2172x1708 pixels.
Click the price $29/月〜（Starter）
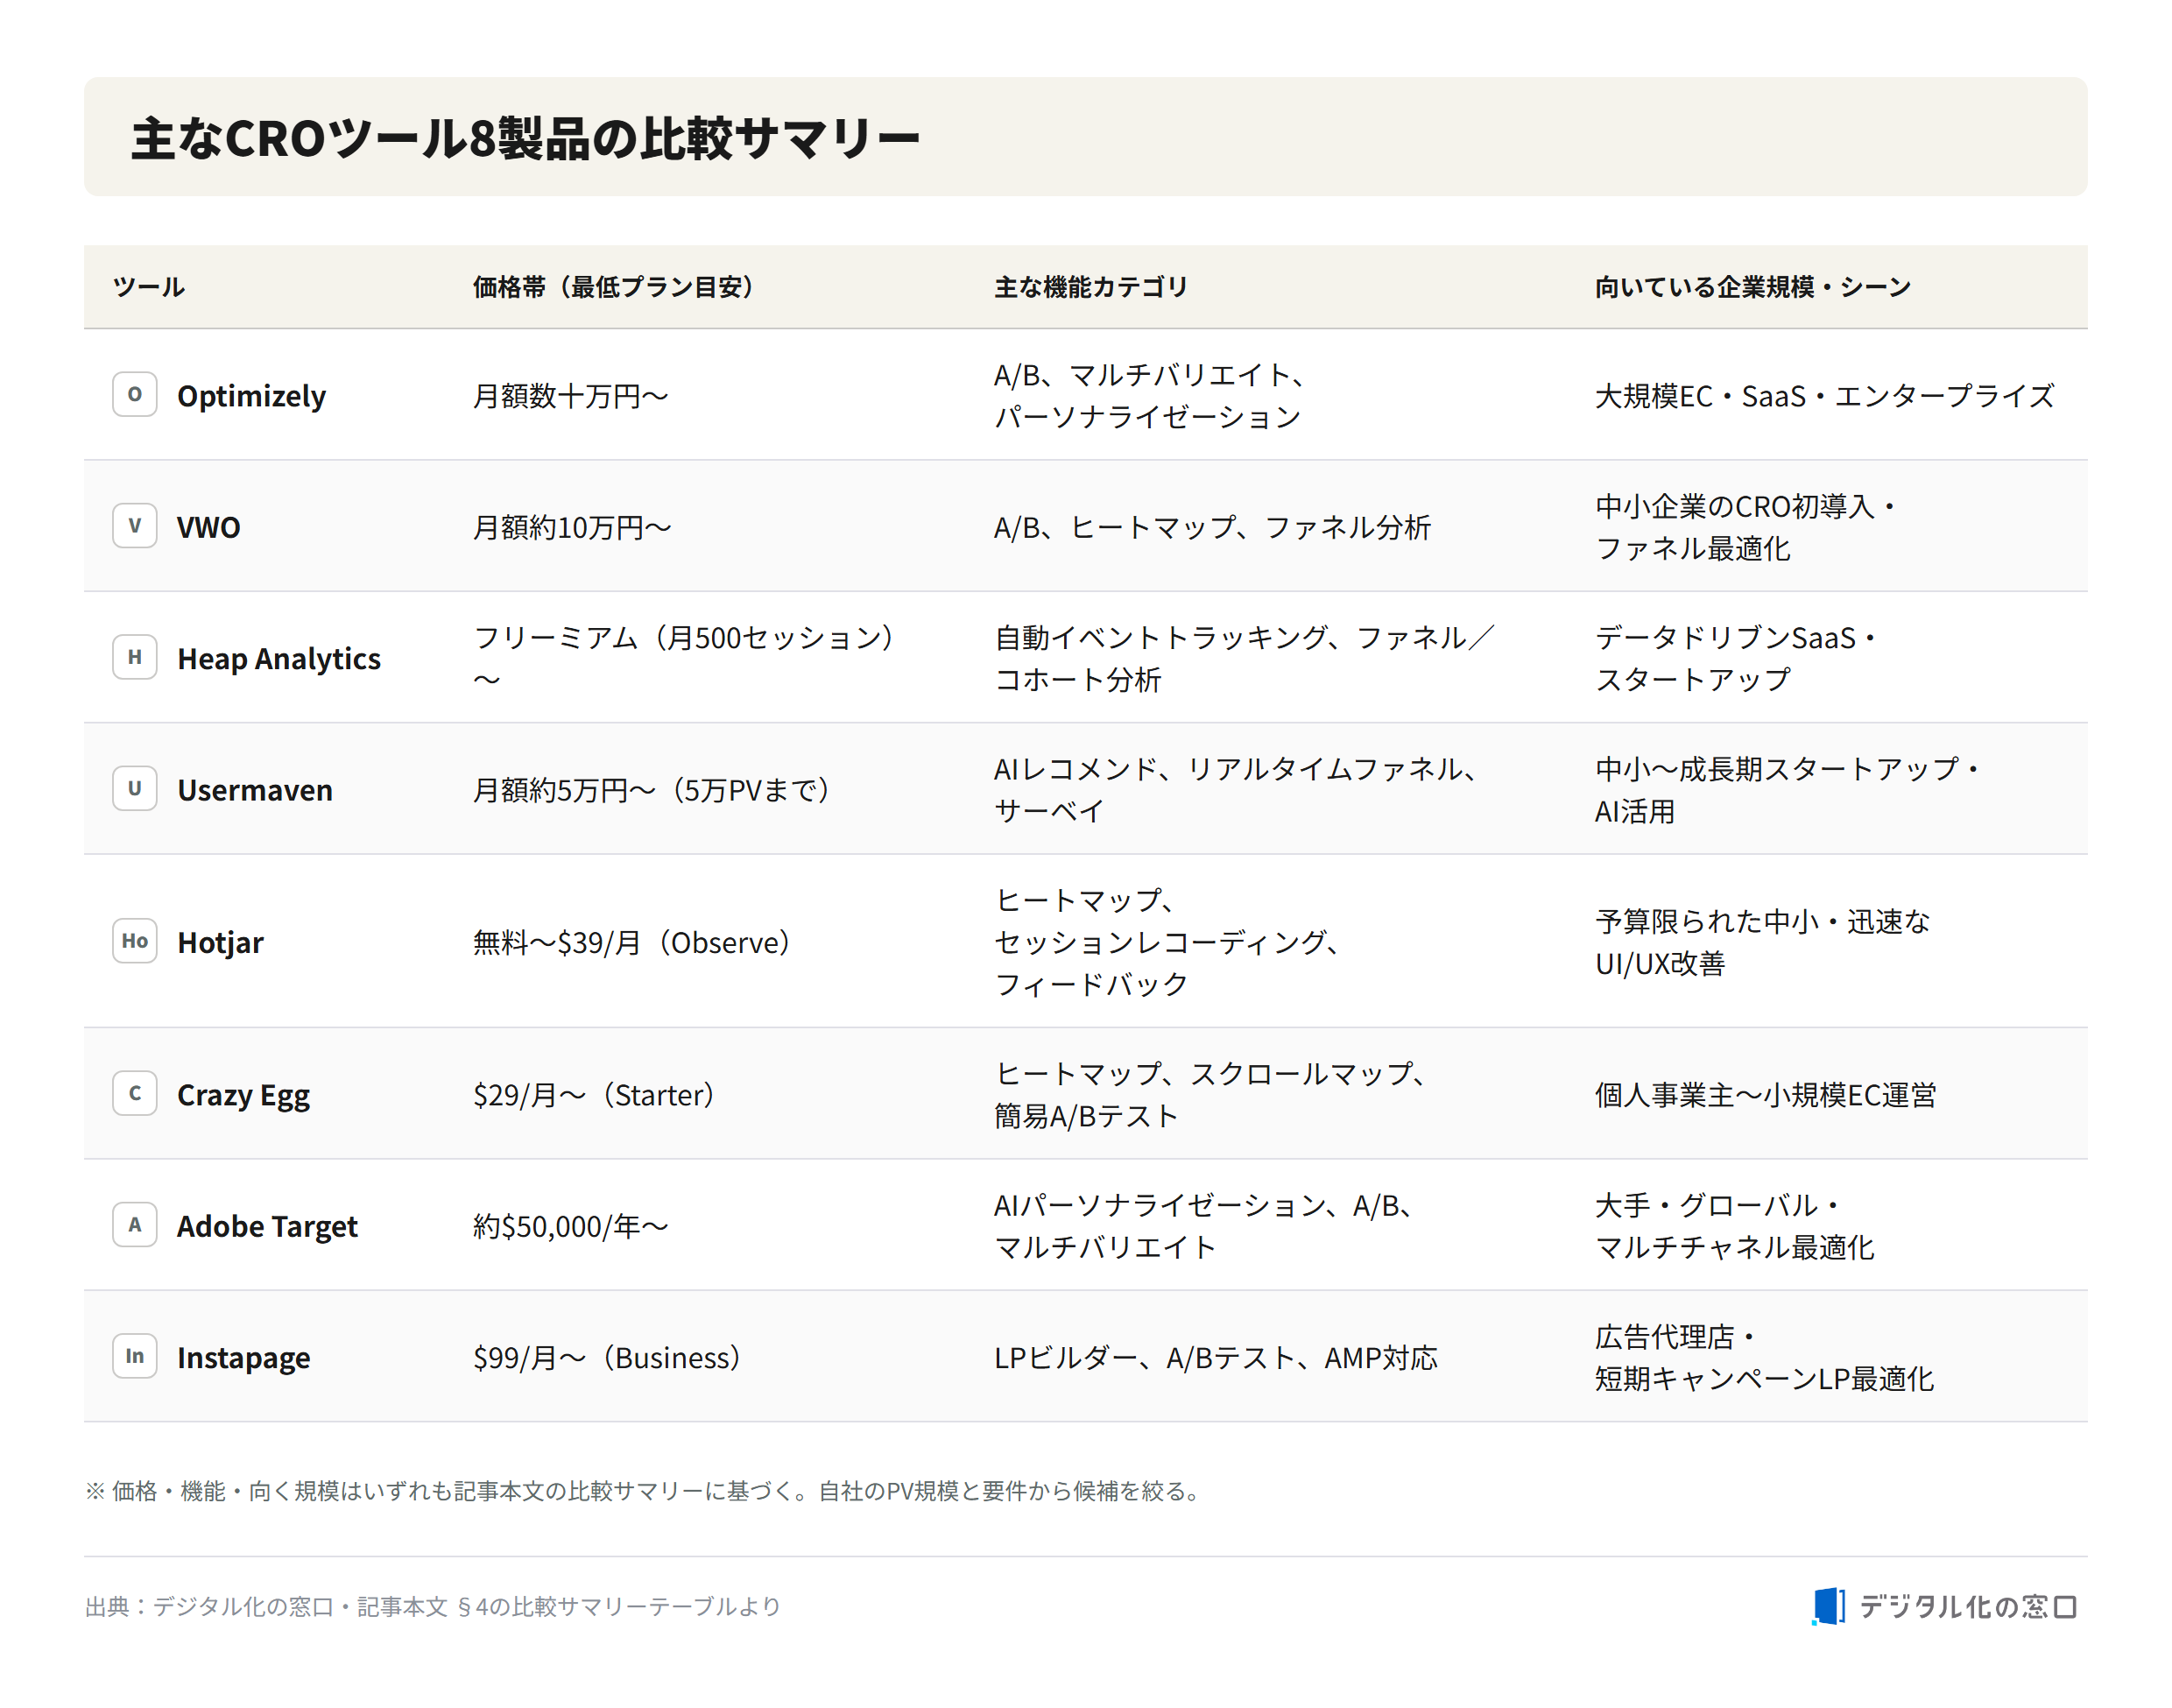coord(594,1095)
